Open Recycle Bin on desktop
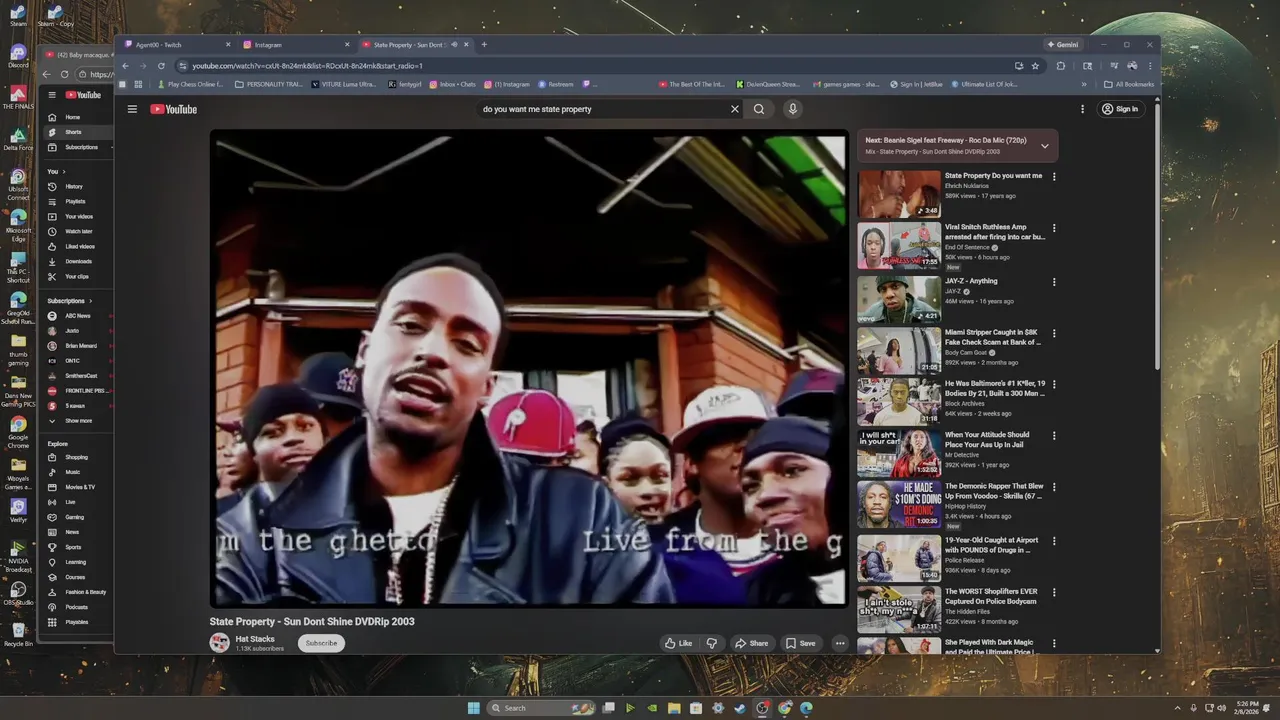 (x=18, y=634)
